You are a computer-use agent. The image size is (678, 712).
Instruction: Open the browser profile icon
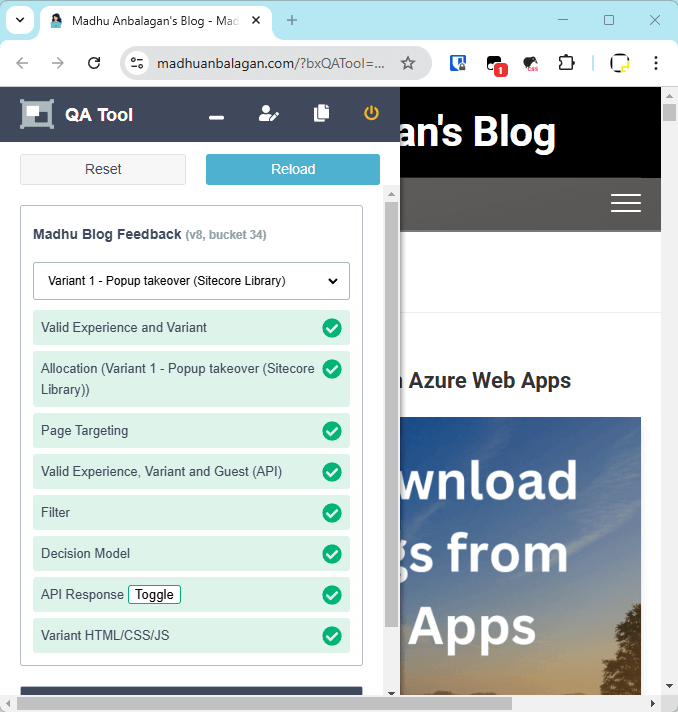tap(619, 63)
